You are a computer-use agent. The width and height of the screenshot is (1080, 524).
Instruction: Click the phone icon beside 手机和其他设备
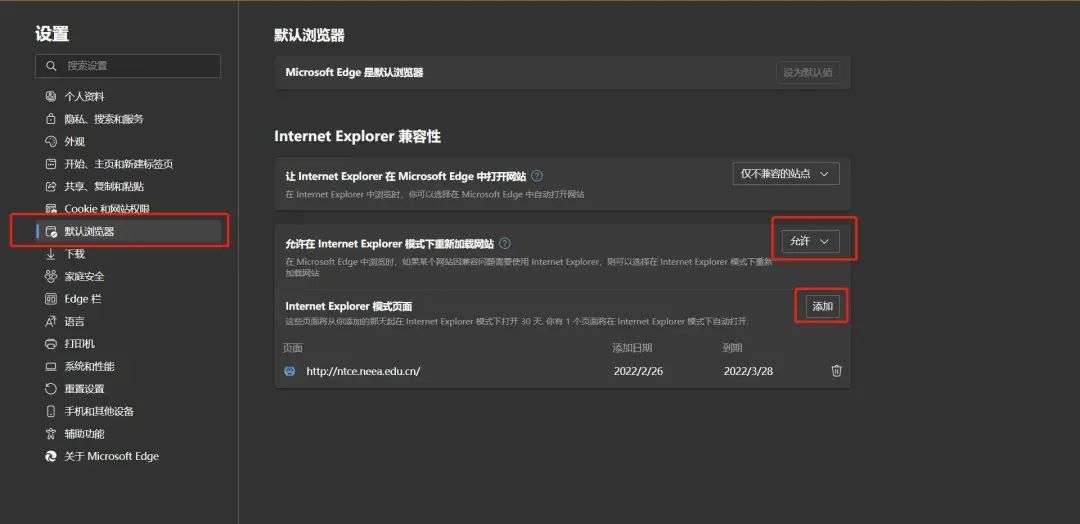click(50, 411)
